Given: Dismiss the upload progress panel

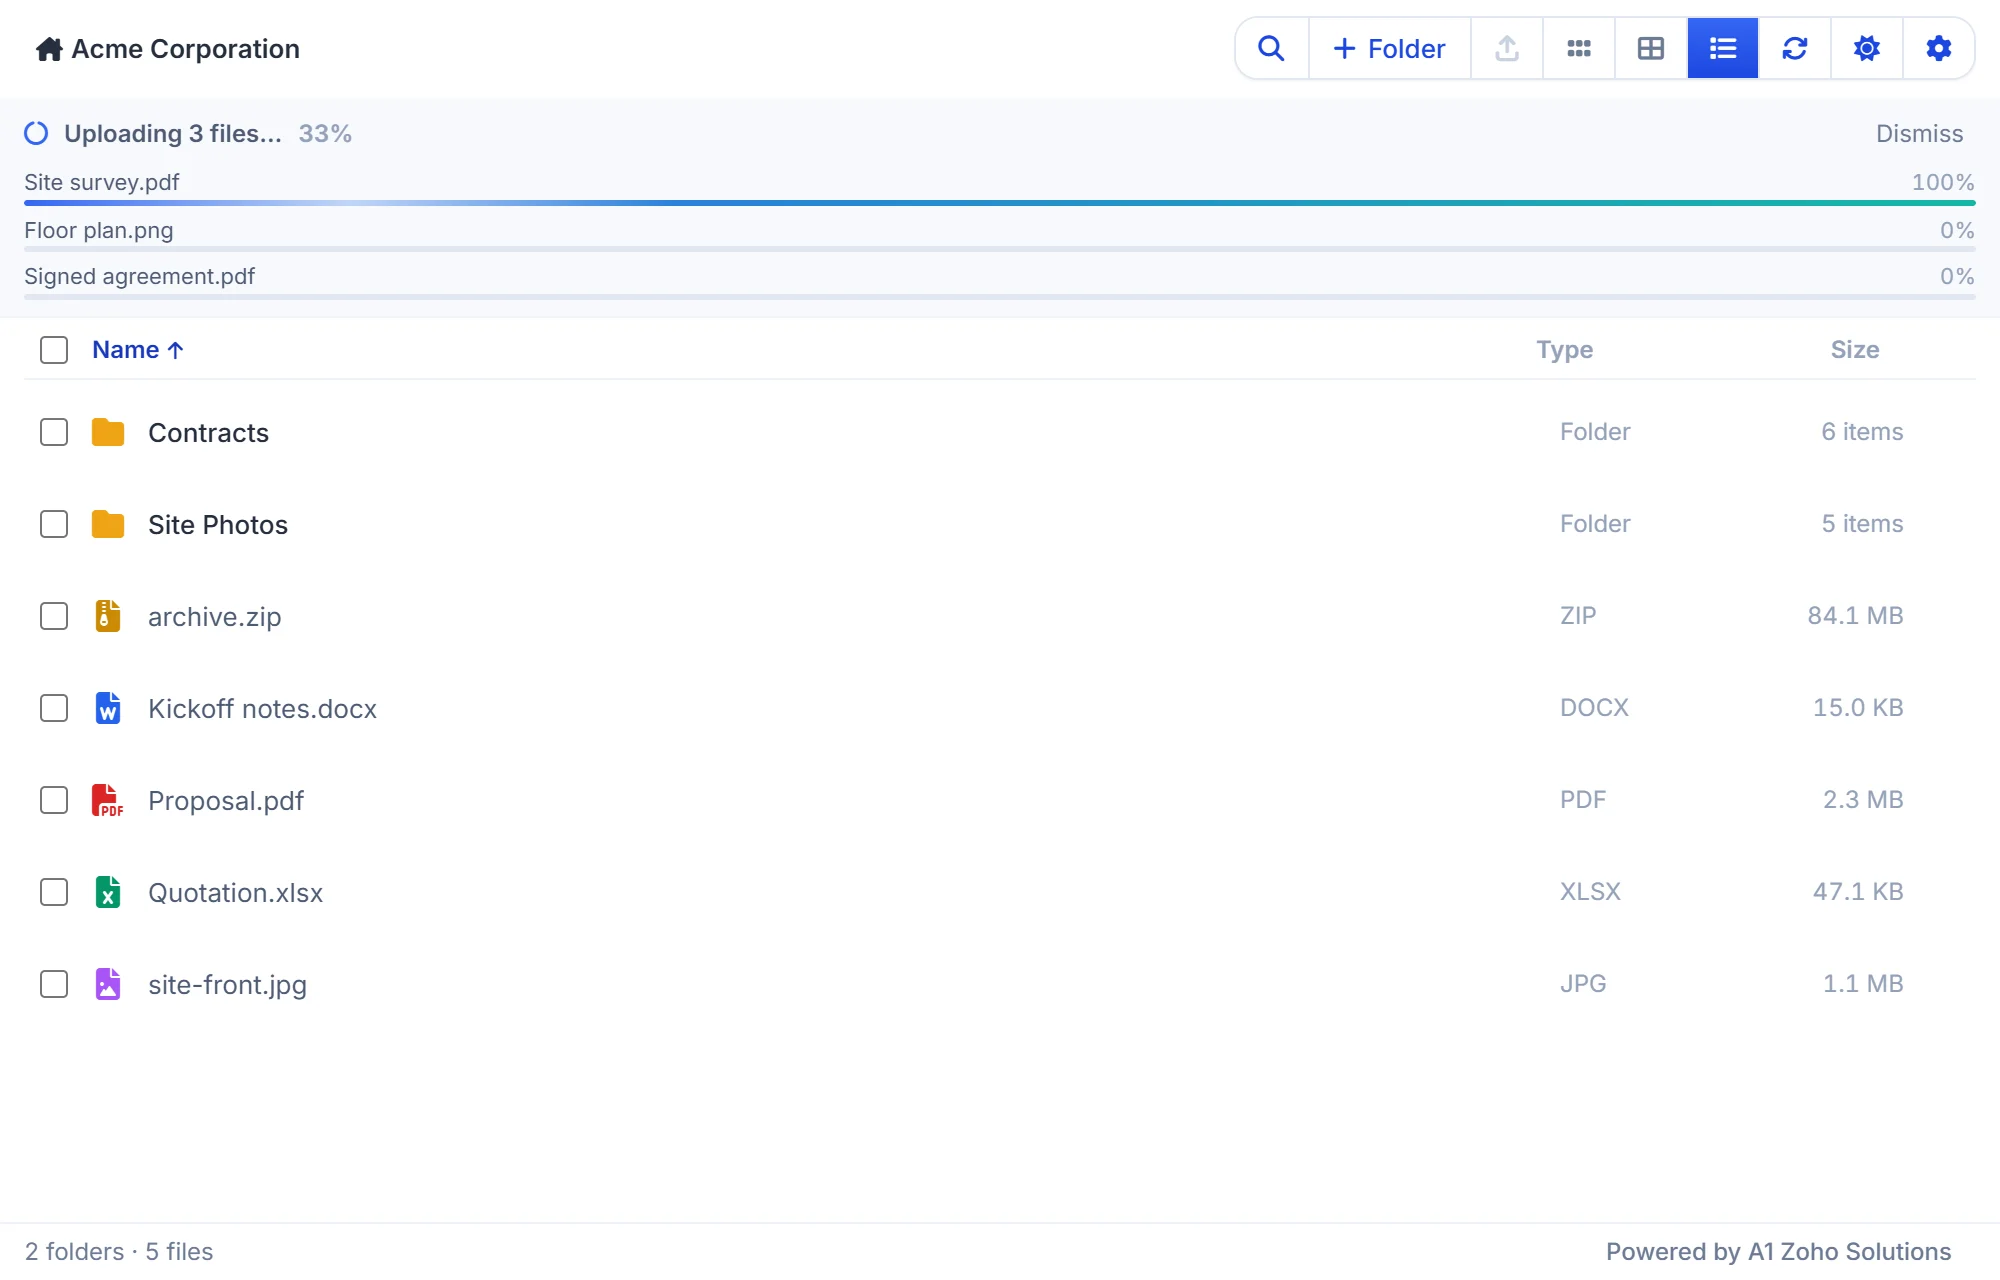Looking at the screenshot, I should point(1919,134).
